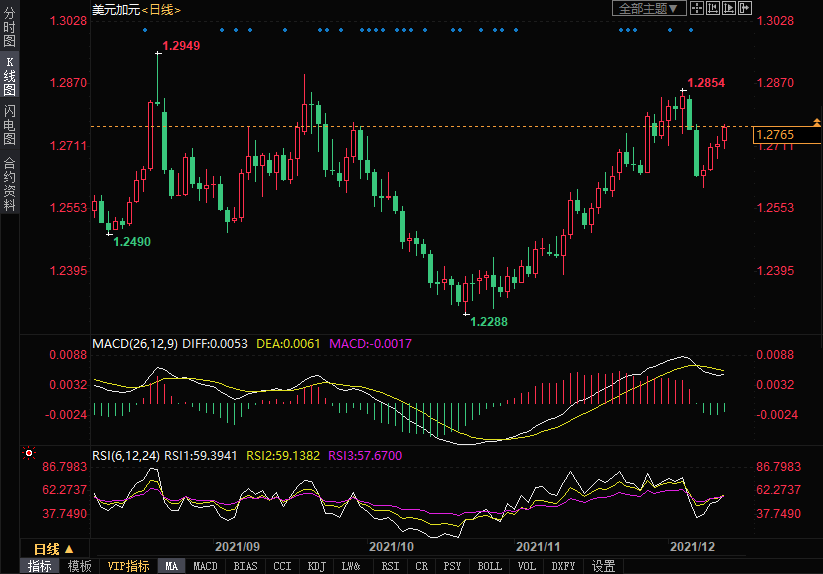Toggle the MA indicator

click(172, 566)
